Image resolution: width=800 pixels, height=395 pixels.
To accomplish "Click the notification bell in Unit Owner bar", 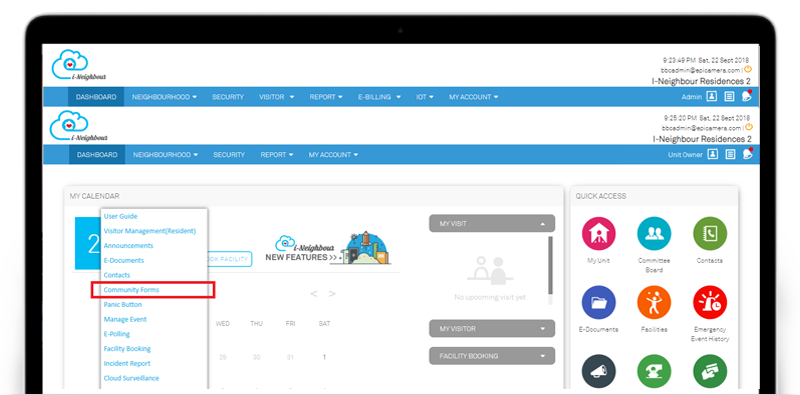I will click(747, 154).
